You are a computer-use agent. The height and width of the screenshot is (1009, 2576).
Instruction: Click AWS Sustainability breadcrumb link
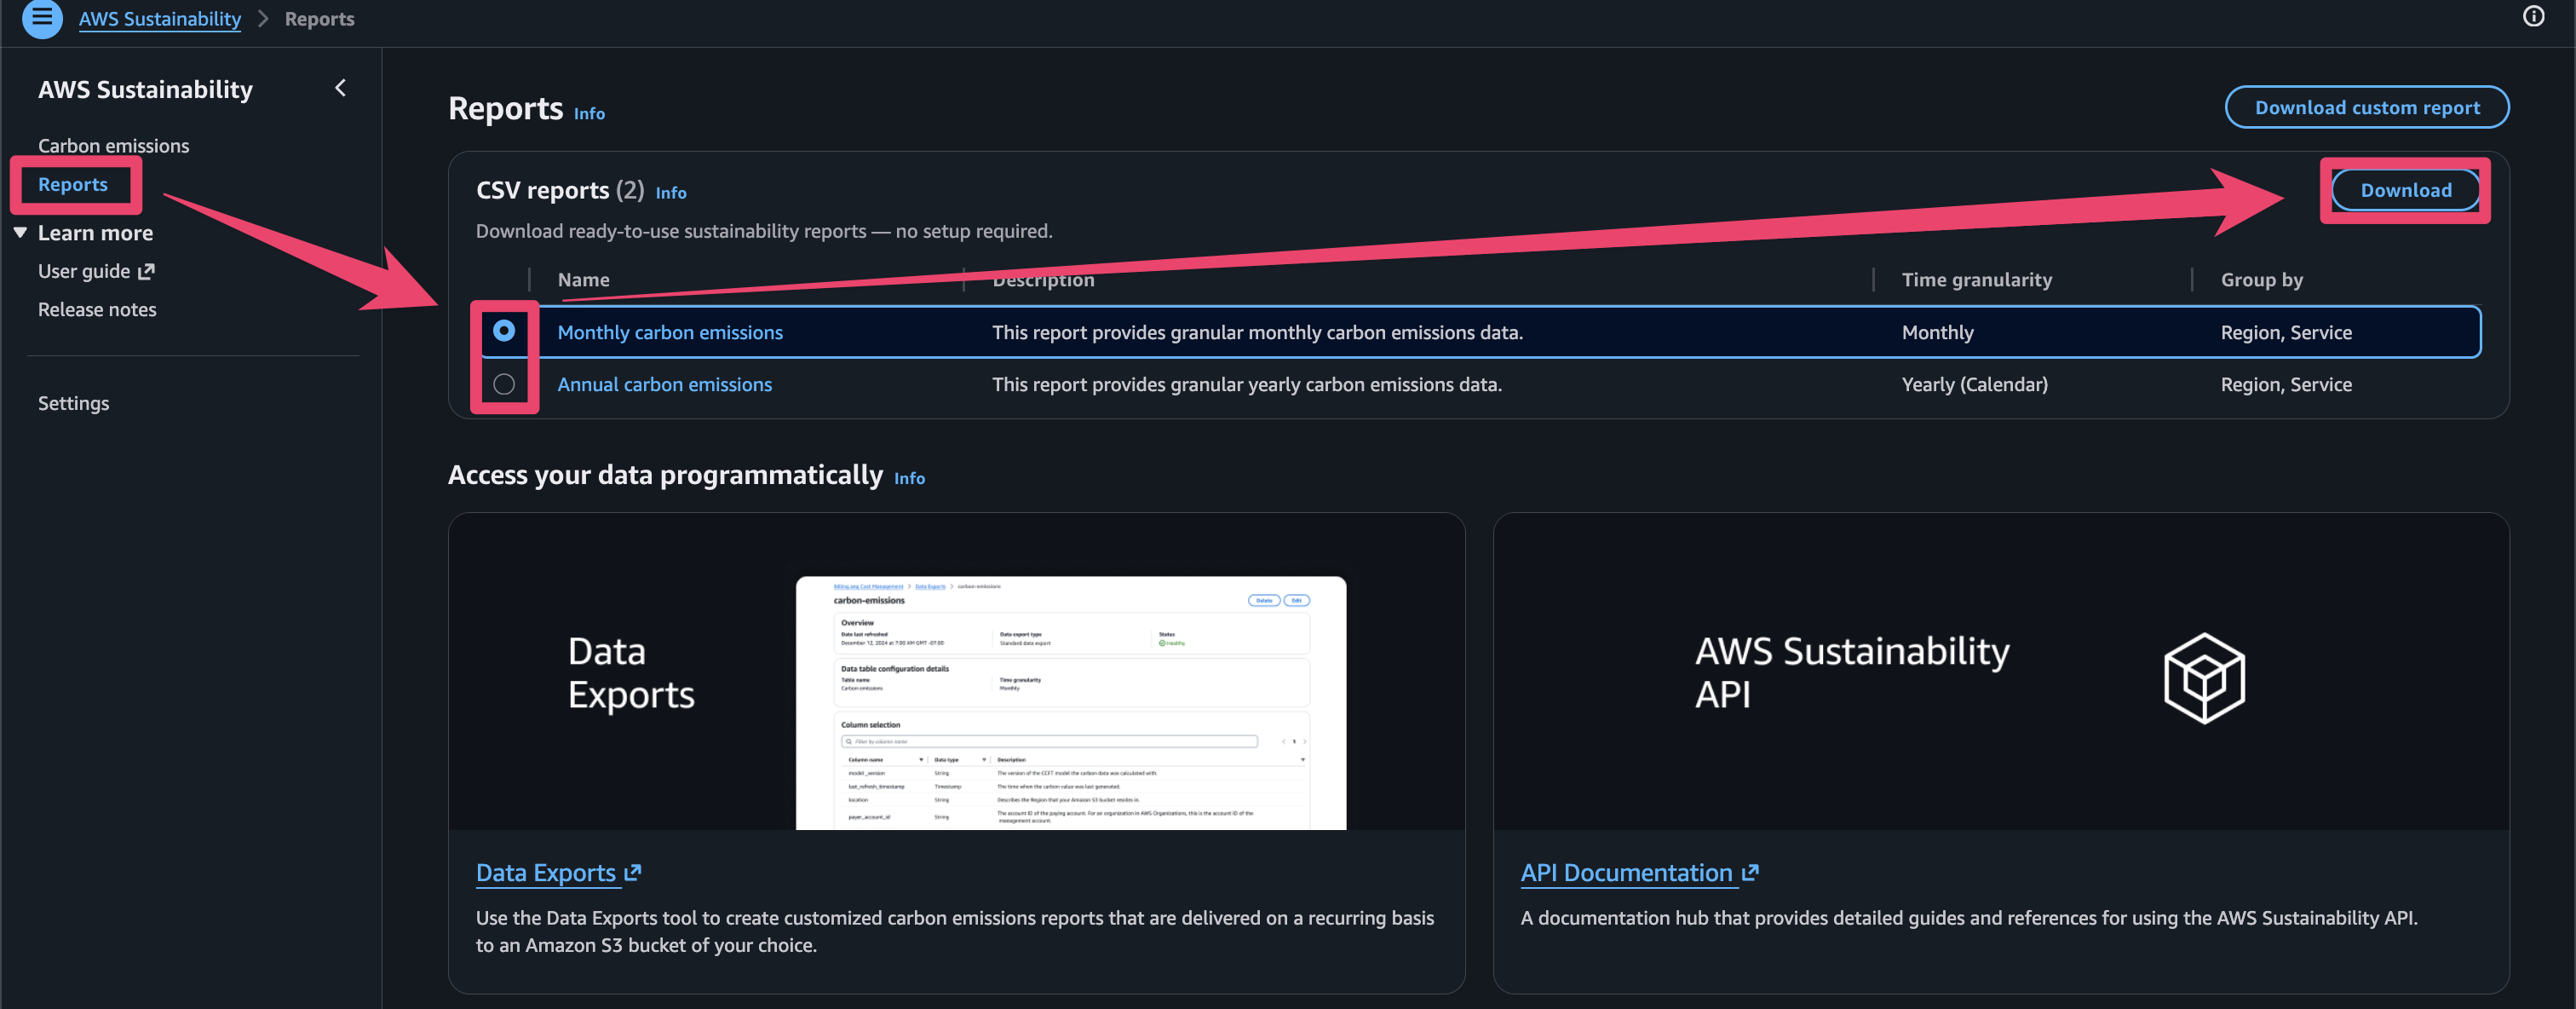160,18
